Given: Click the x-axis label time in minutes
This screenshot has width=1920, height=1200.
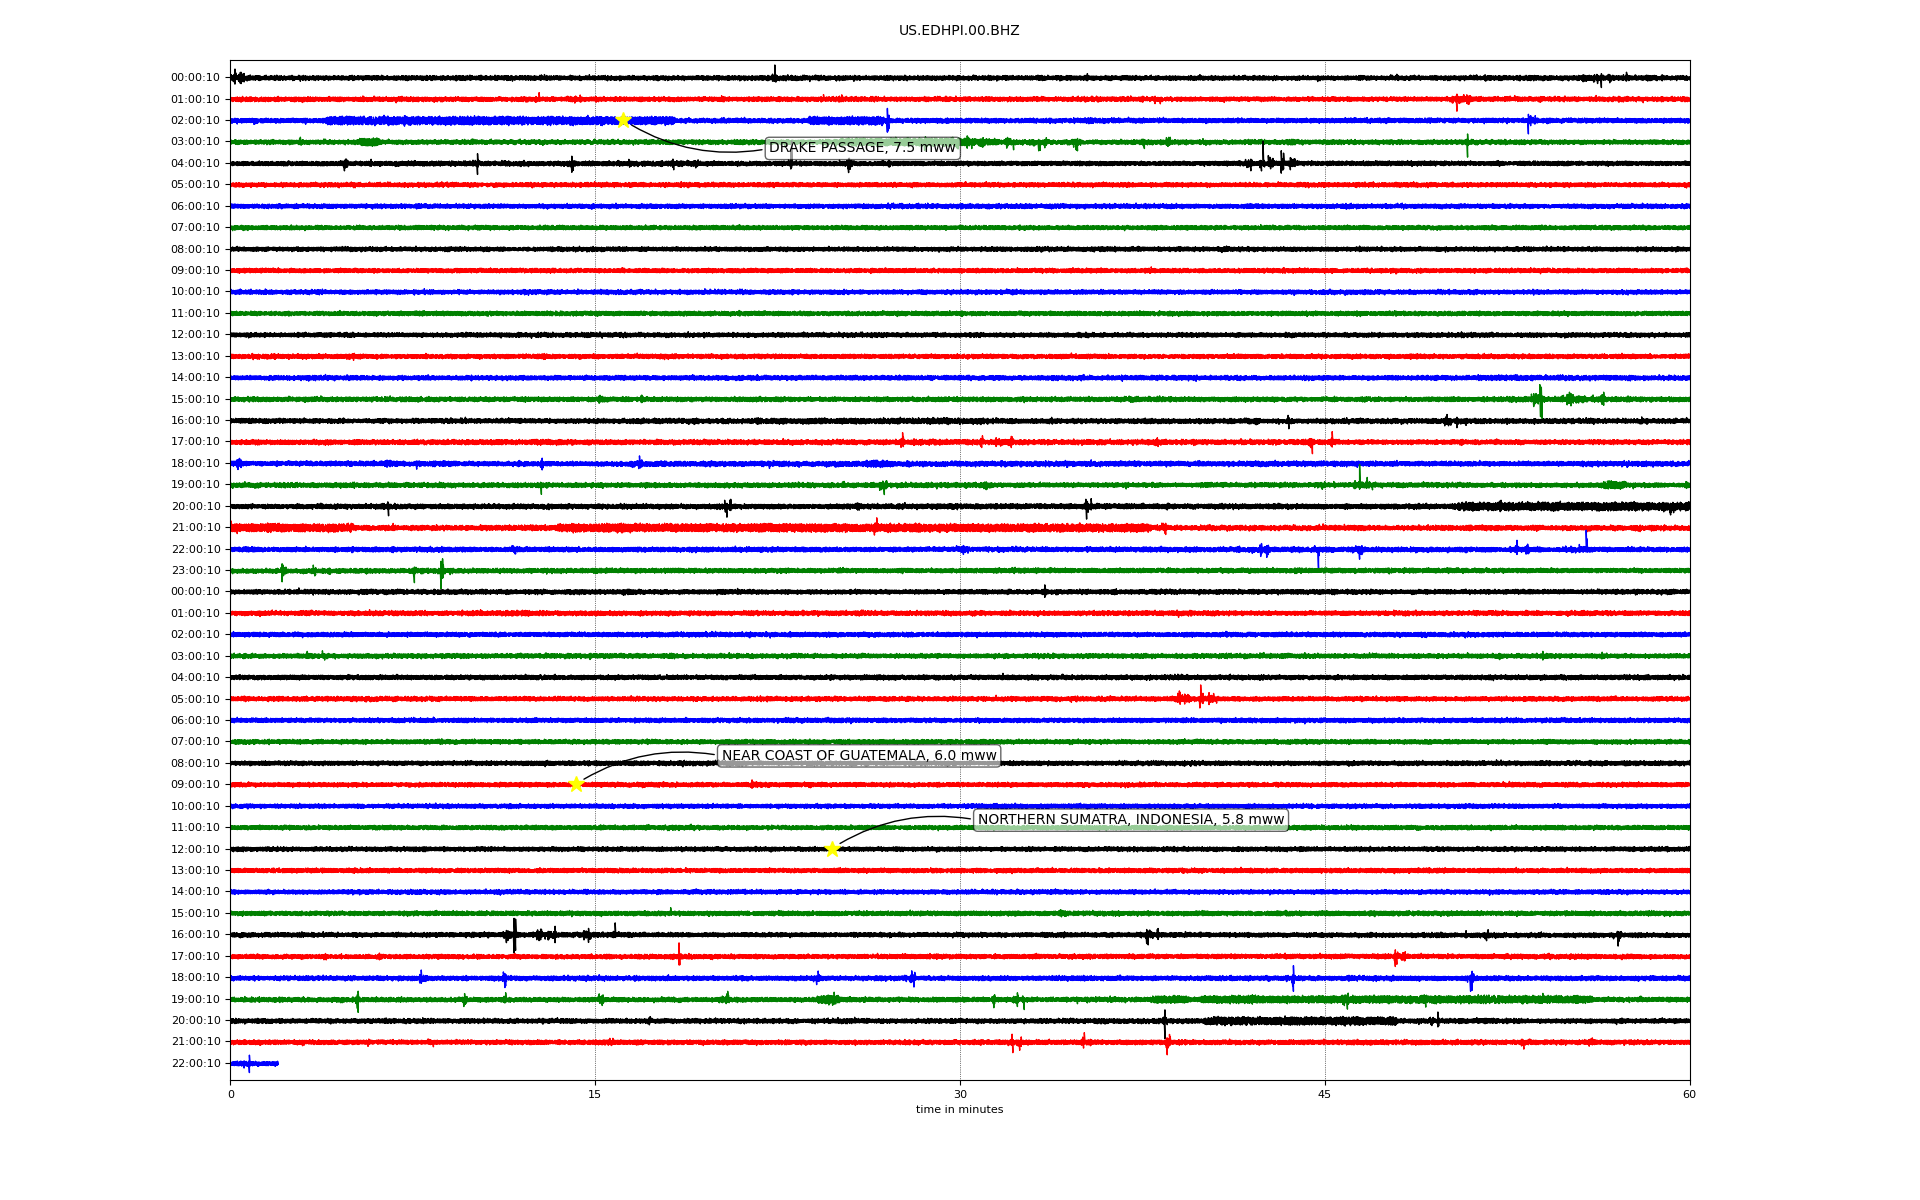Looking at the screenshot, I should coord(959,1110).
